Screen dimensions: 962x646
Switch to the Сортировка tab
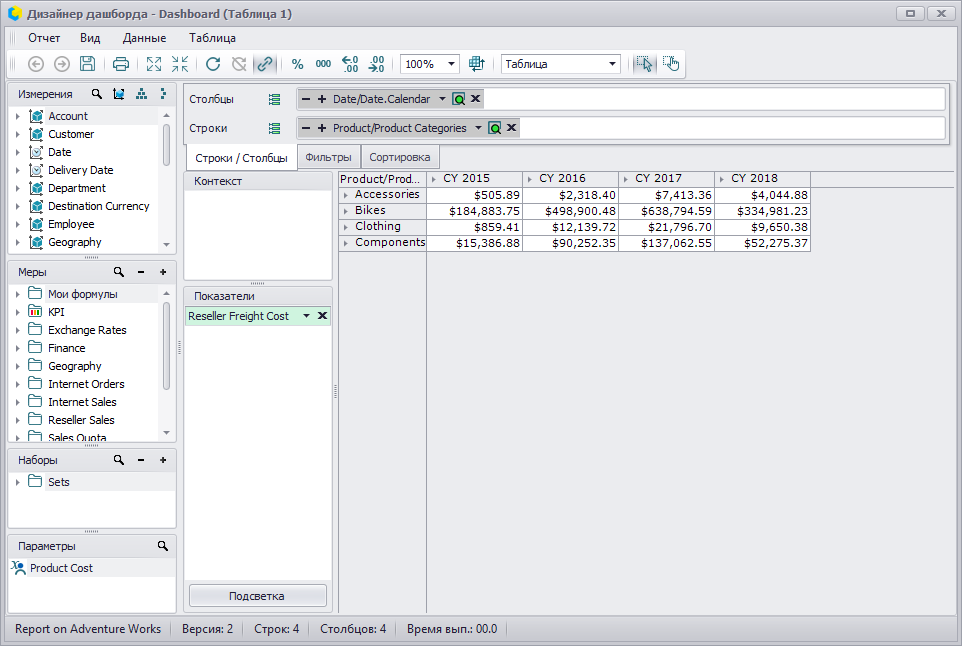coord(399,157)
